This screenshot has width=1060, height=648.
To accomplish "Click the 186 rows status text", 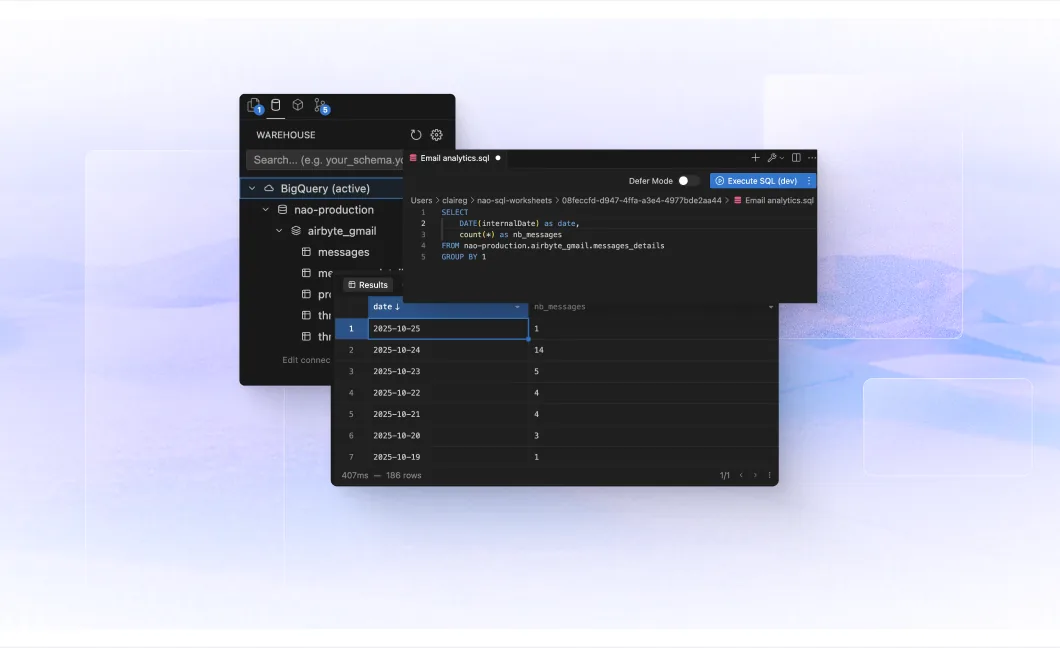I will [x=404, y=476].
